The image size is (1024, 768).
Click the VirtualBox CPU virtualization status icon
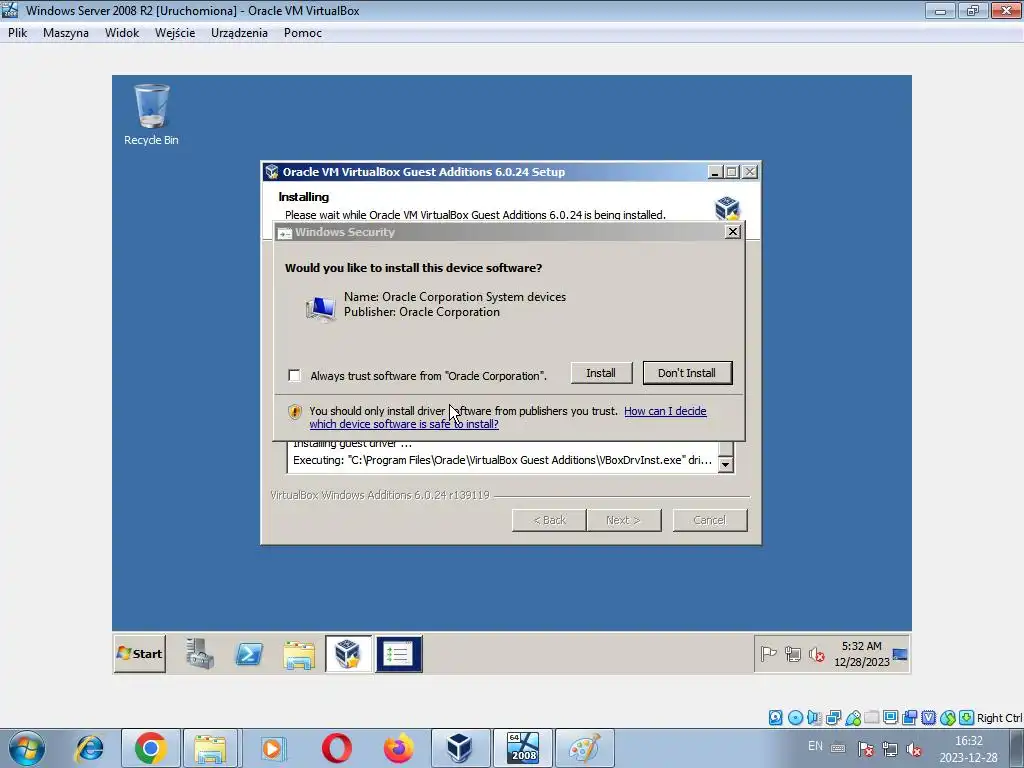coord(928,718)
